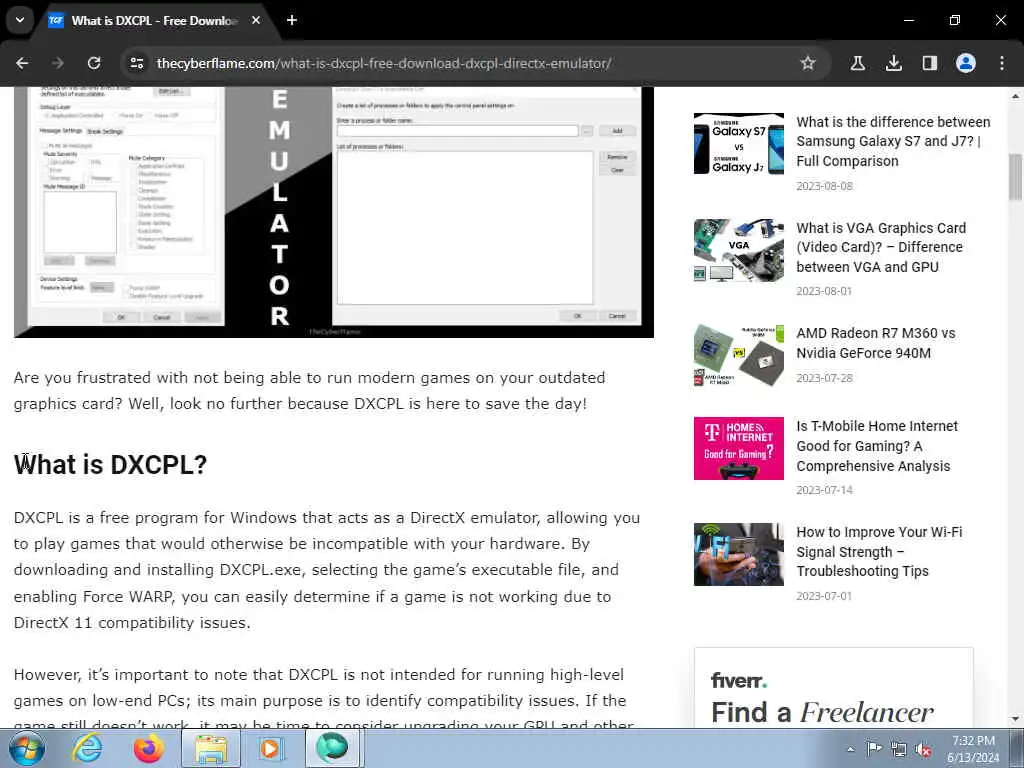Open the tab search dropdown arrow
Viewport: 1024px width, 768px height.
point(20,20)
